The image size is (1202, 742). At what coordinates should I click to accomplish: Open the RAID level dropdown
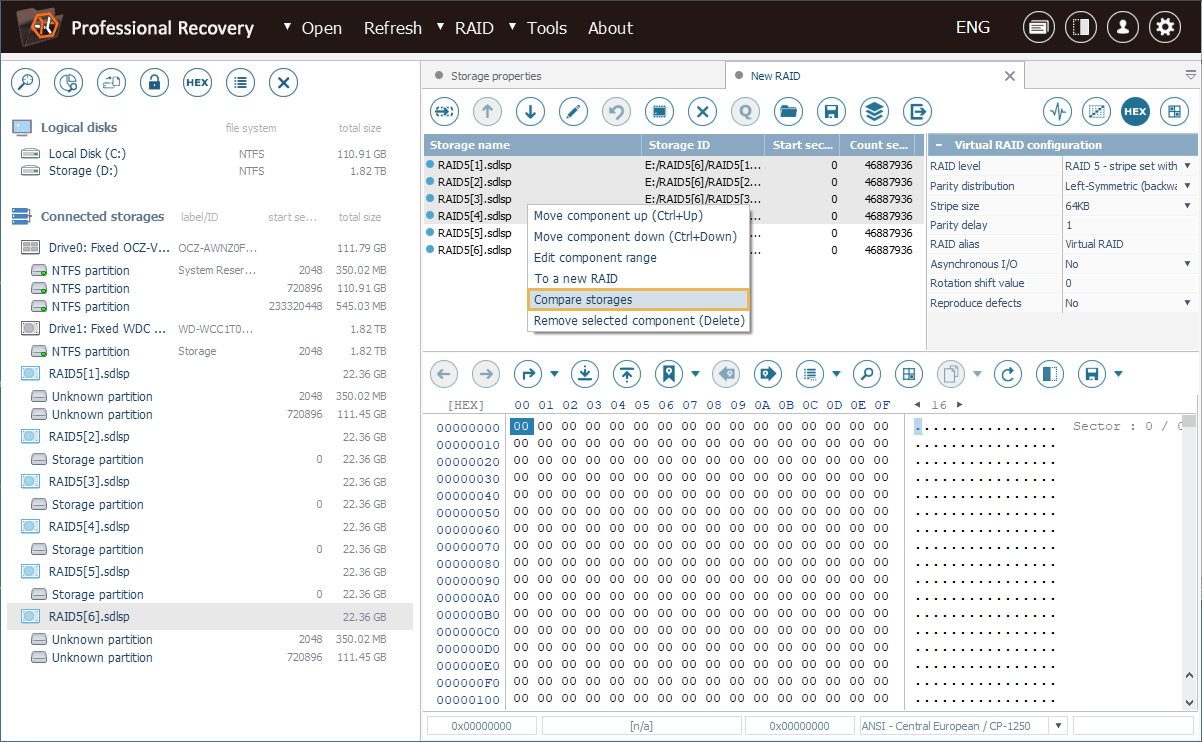pyautogui.click(x=1187, y=167)
